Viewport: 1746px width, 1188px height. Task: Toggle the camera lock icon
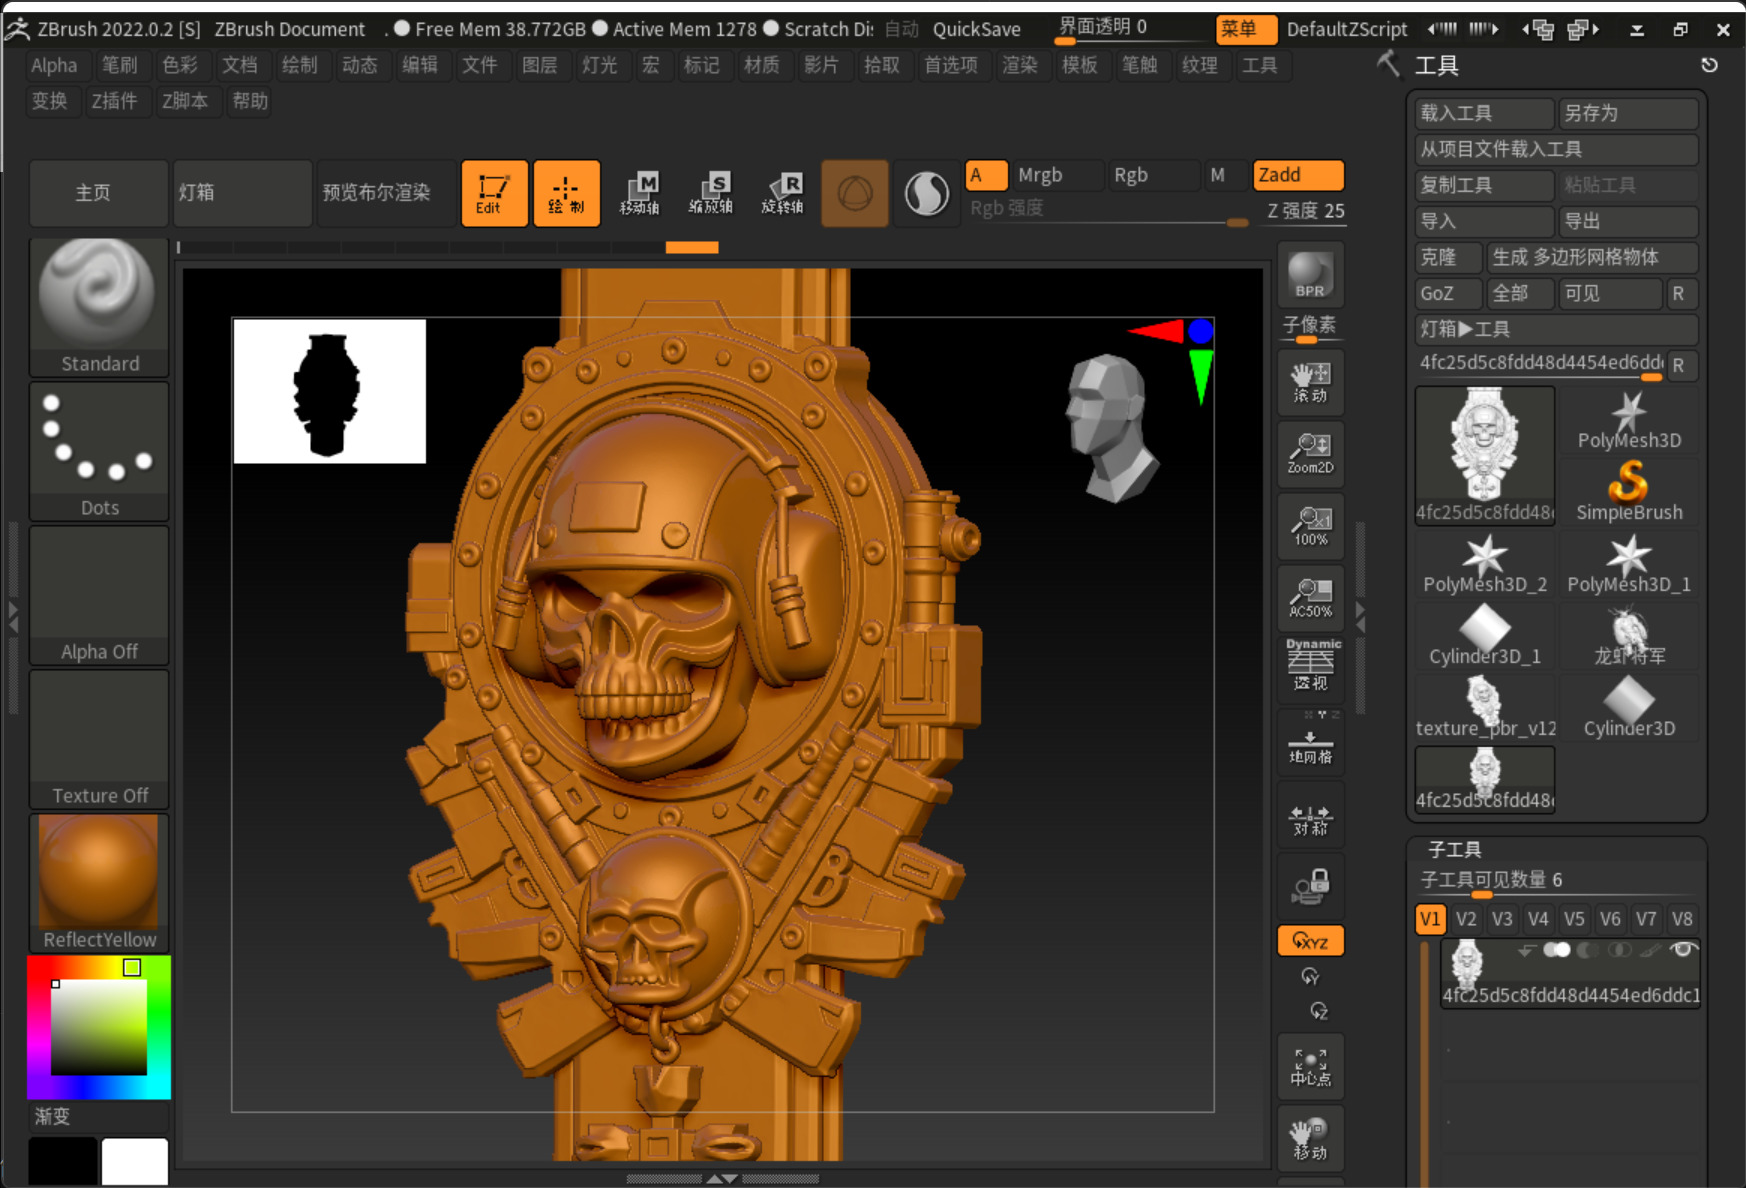pyautogui.click(x=1310, y=887)
